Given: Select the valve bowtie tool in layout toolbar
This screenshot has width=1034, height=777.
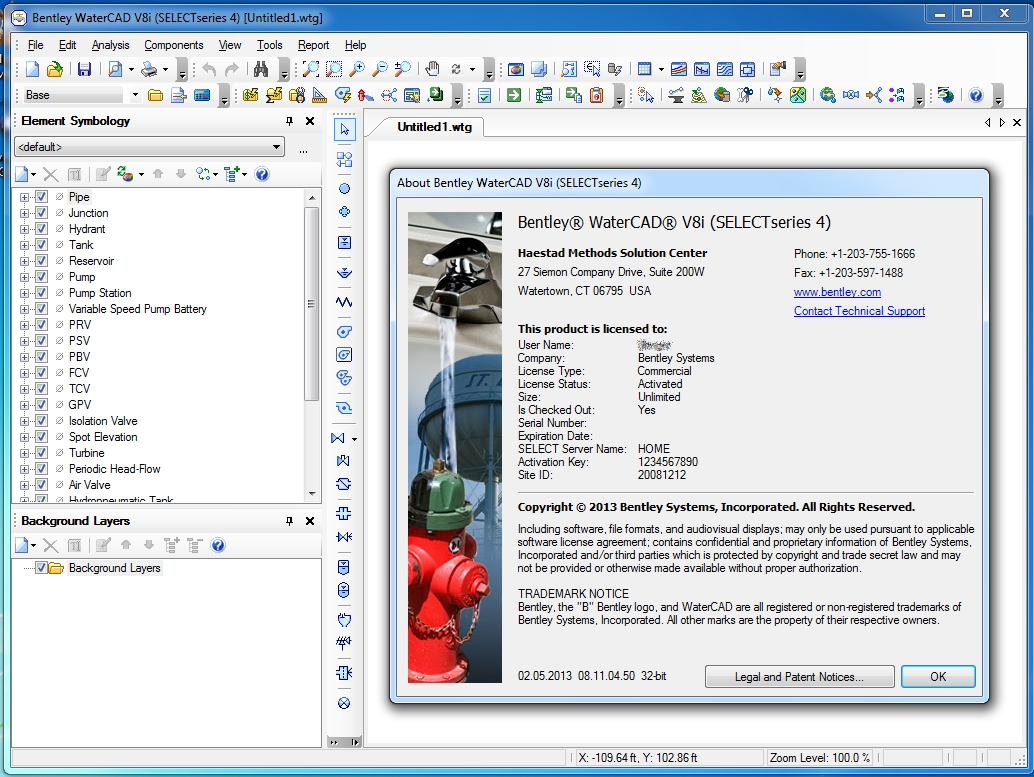Looking at the screenshot, I should click(338, 438).
